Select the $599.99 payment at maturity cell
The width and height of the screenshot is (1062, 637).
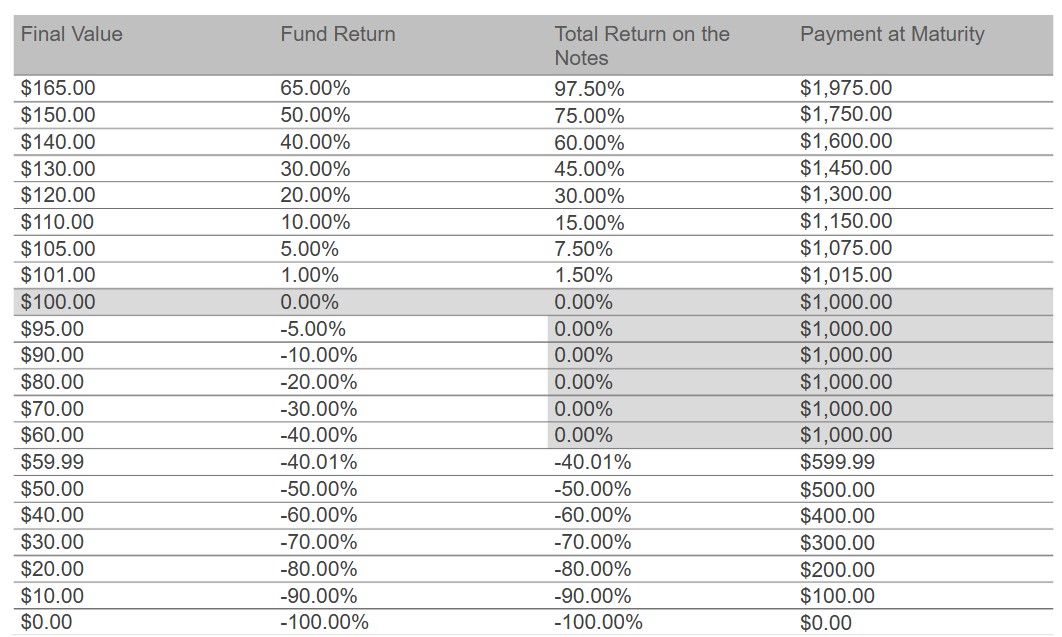[837, 462]
